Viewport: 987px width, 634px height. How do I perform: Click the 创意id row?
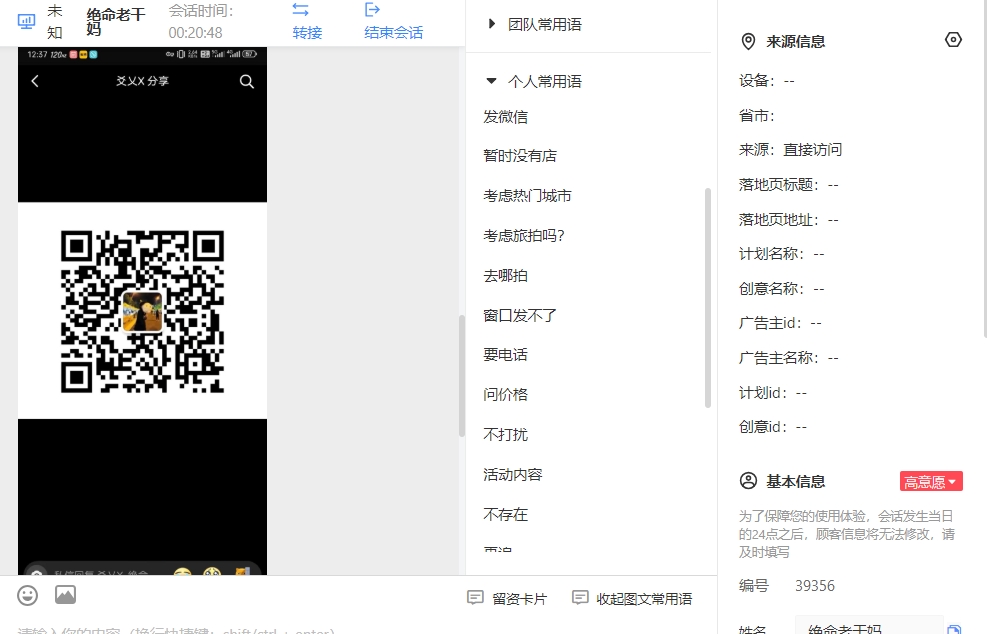click(x=773, y=427)
